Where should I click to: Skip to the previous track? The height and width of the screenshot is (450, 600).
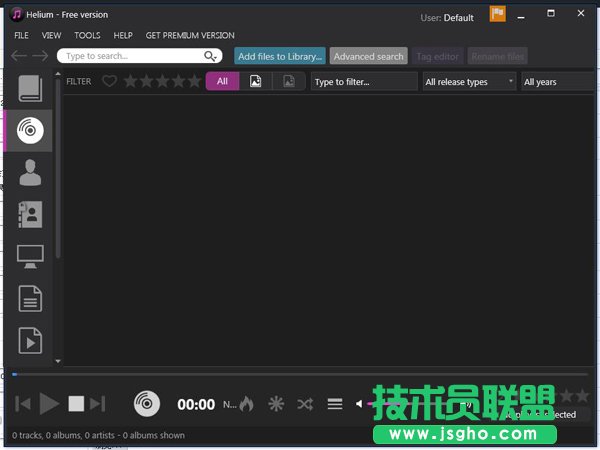[23, 404]
